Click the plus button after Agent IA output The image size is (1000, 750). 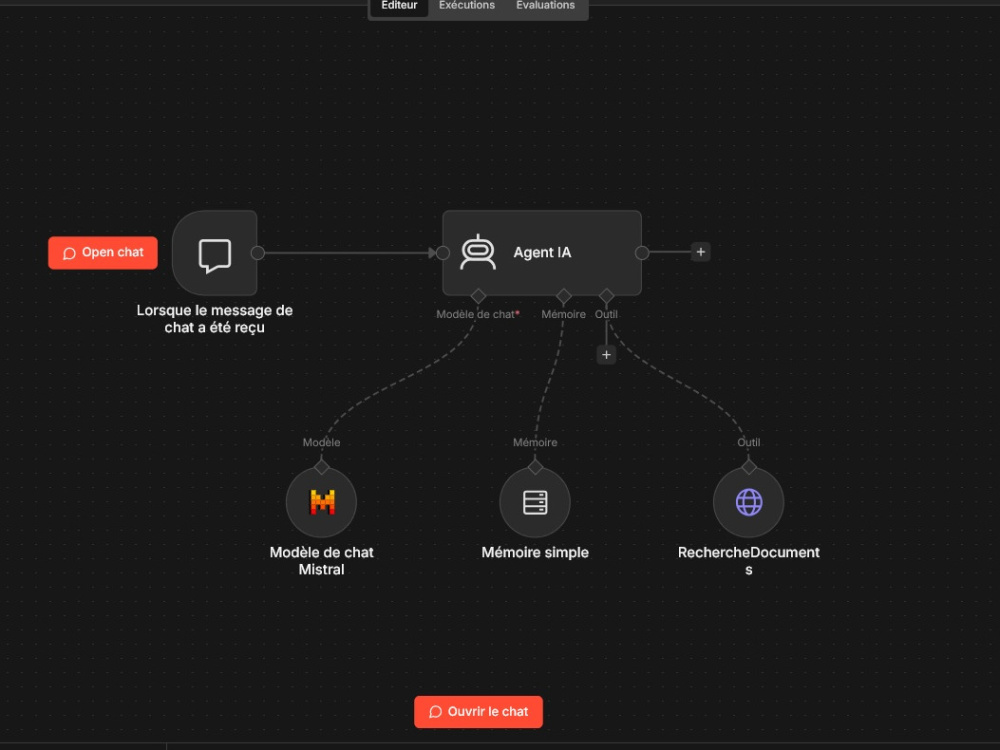pyautogui.click(x=701, y=252)
